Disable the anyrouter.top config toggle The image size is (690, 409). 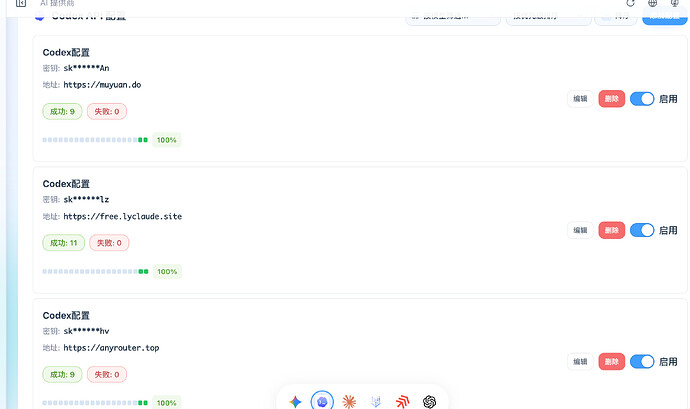point(642,361)
